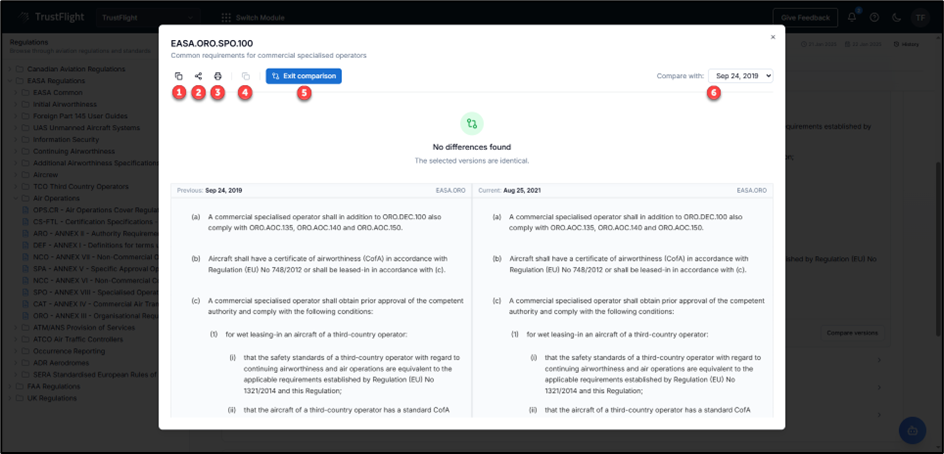Click the Give Feedback button
The image size is (944, 454).
[804, 17]
